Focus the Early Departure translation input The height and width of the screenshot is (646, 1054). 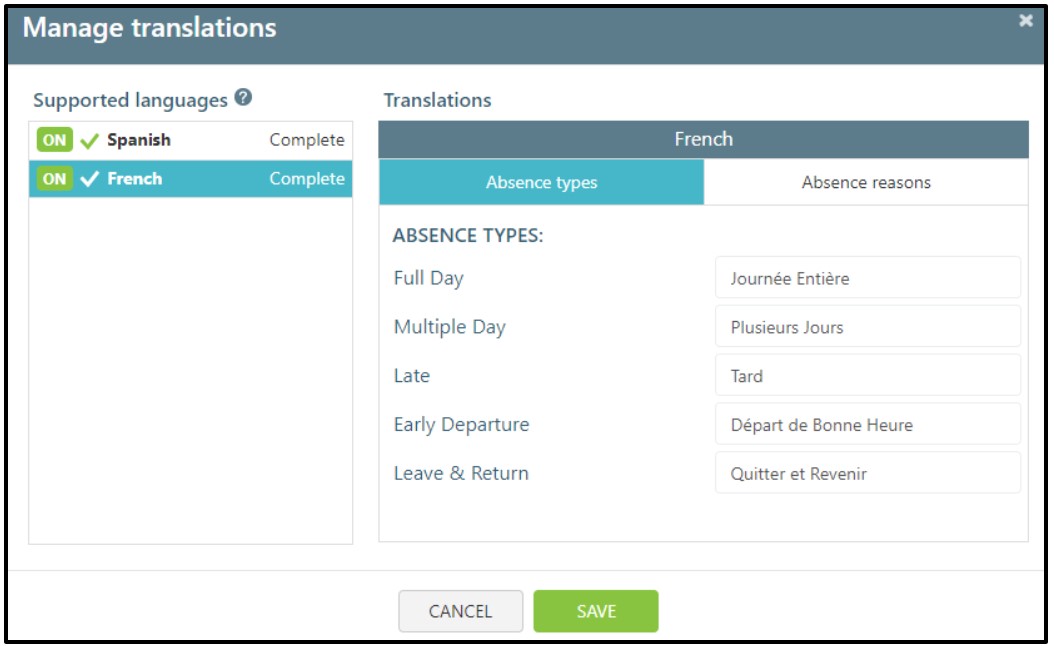click(x=867, y=425)
